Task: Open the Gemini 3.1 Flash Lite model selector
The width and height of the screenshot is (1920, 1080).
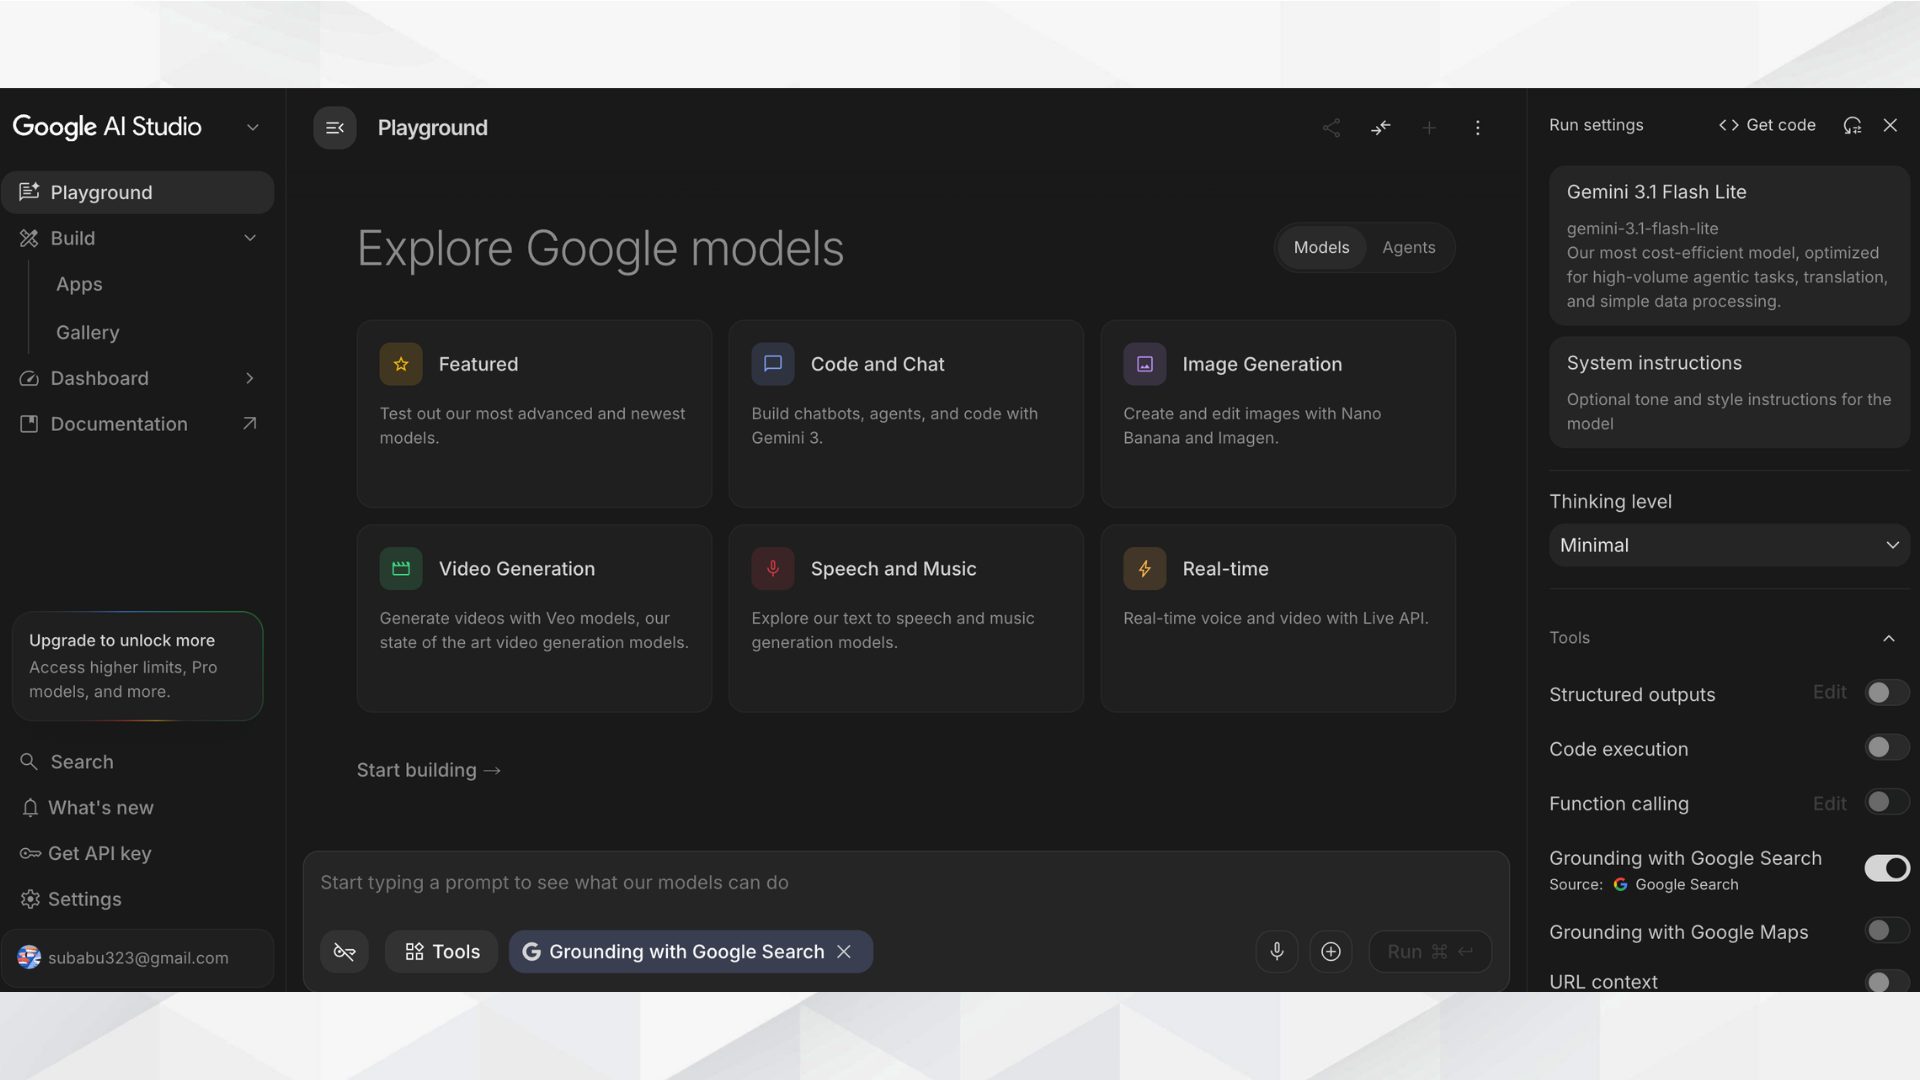Action: pyautogui.click(x=1729, y=245)
